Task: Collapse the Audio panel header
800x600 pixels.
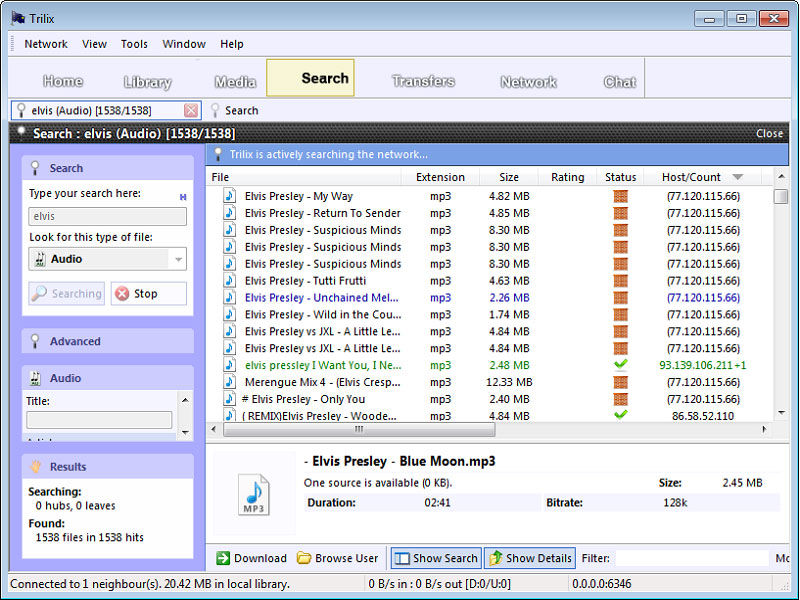Action: click(x=108, y=378)
